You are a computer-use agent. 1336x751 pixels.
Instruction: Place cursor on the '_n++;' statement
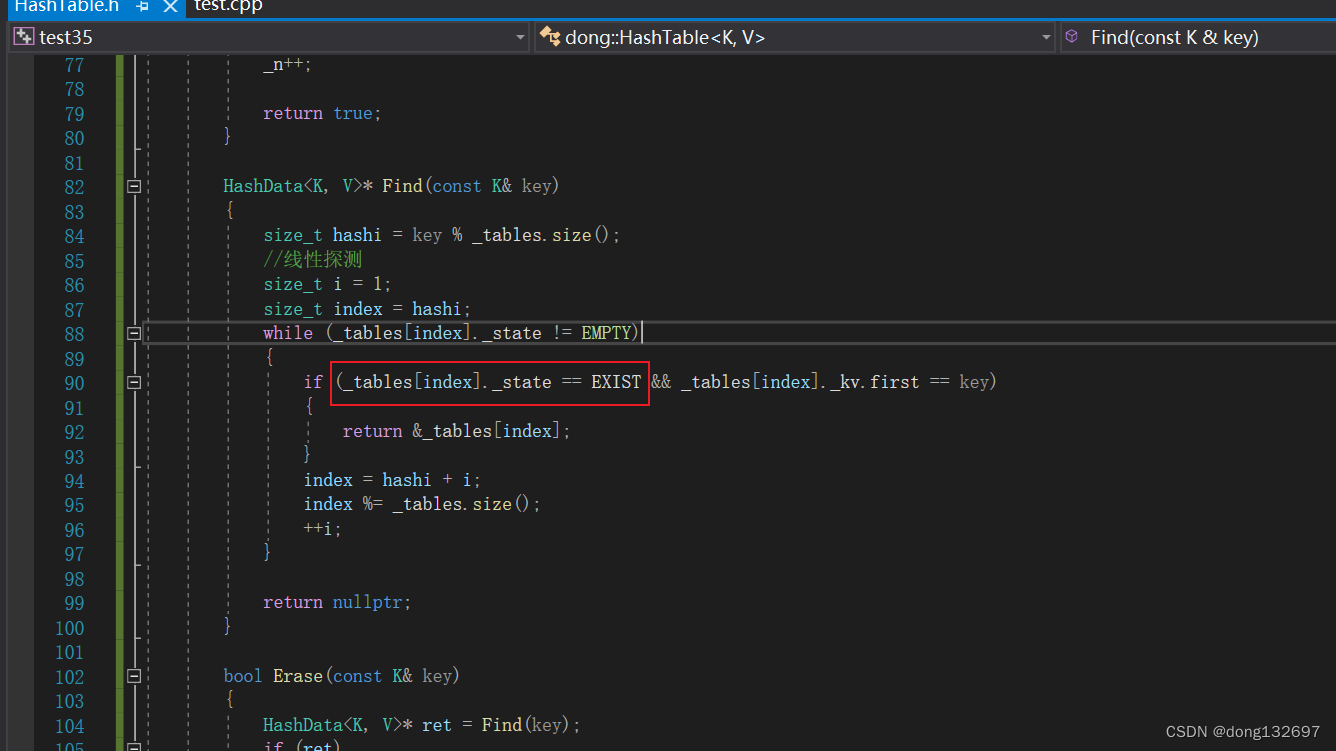pos(288,64)
